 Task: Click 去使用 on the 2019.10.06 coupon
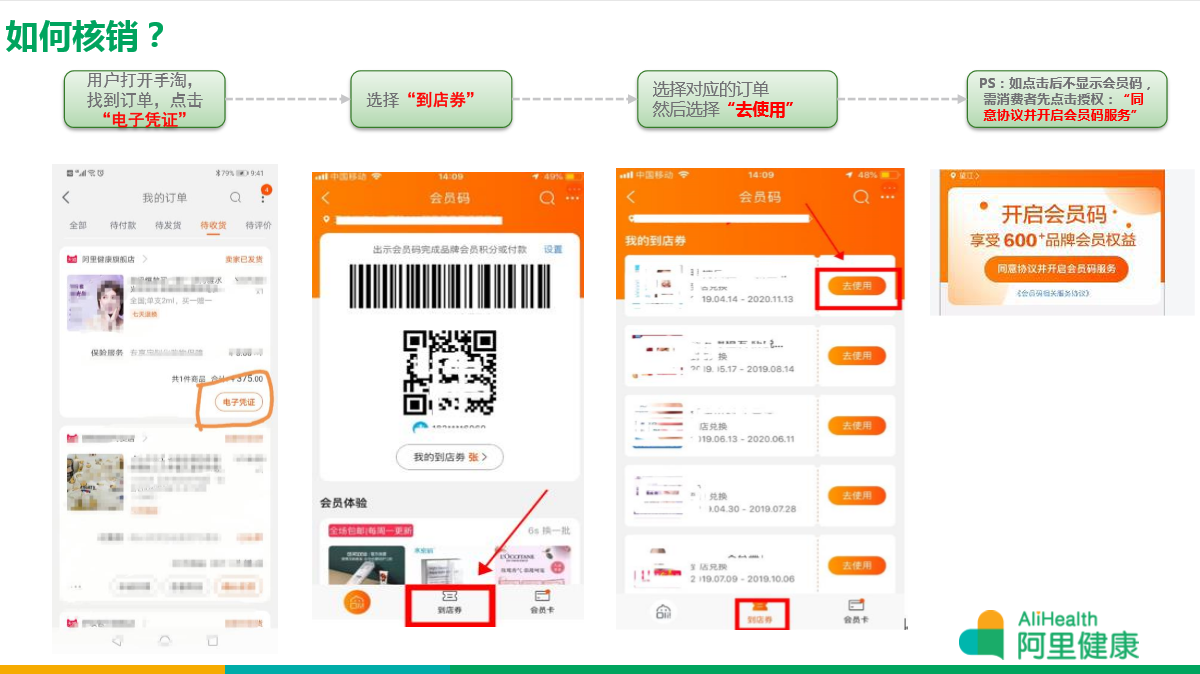tap(857, 565)
